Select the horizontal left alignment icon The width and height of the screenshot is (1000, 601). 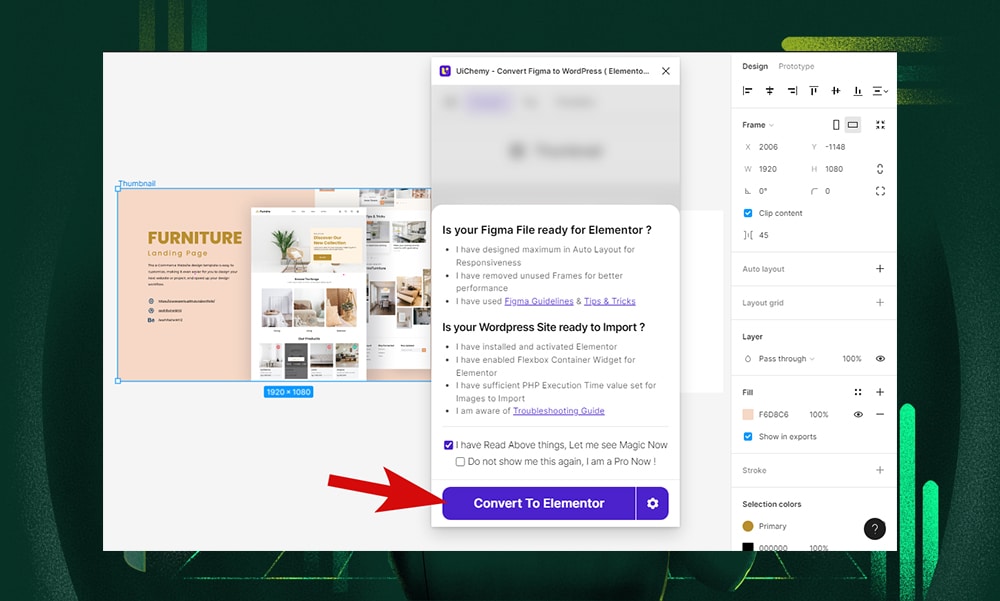point(747,90)
